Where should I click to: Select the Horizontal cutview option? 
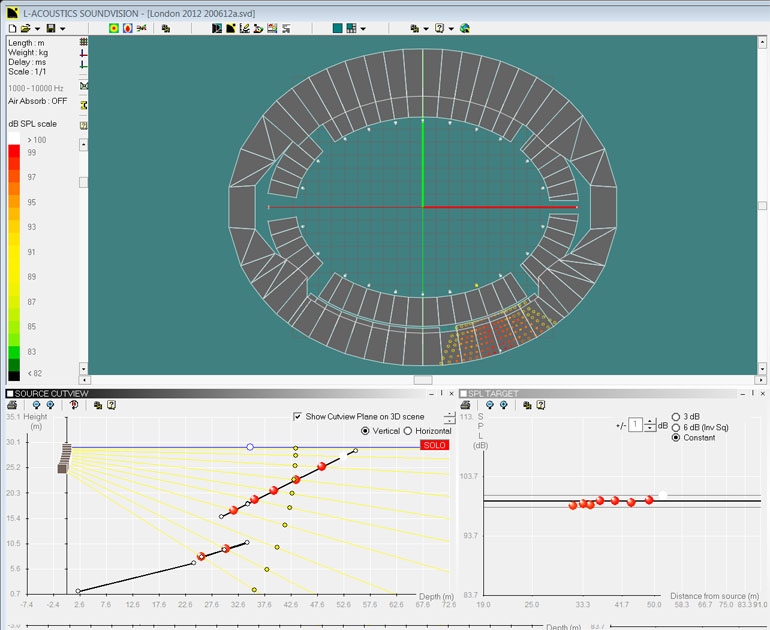[408, 431]
